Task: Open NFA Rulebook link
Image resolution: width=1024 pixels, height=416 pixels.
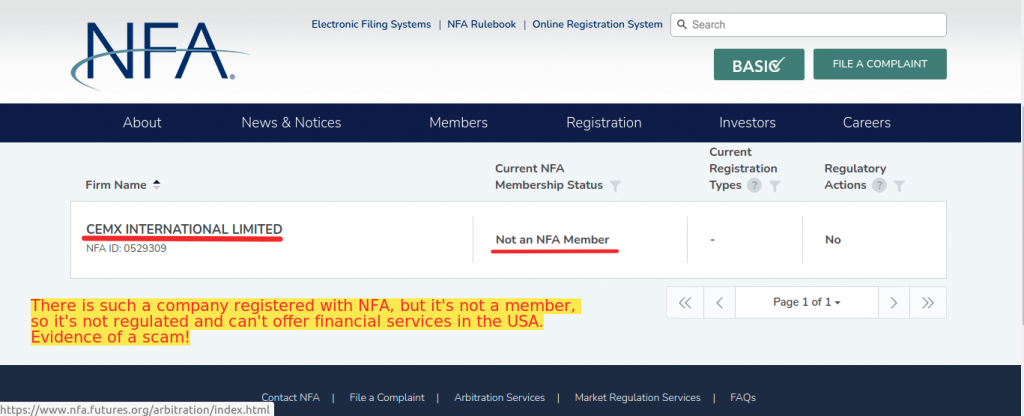Action: point(481,24)
